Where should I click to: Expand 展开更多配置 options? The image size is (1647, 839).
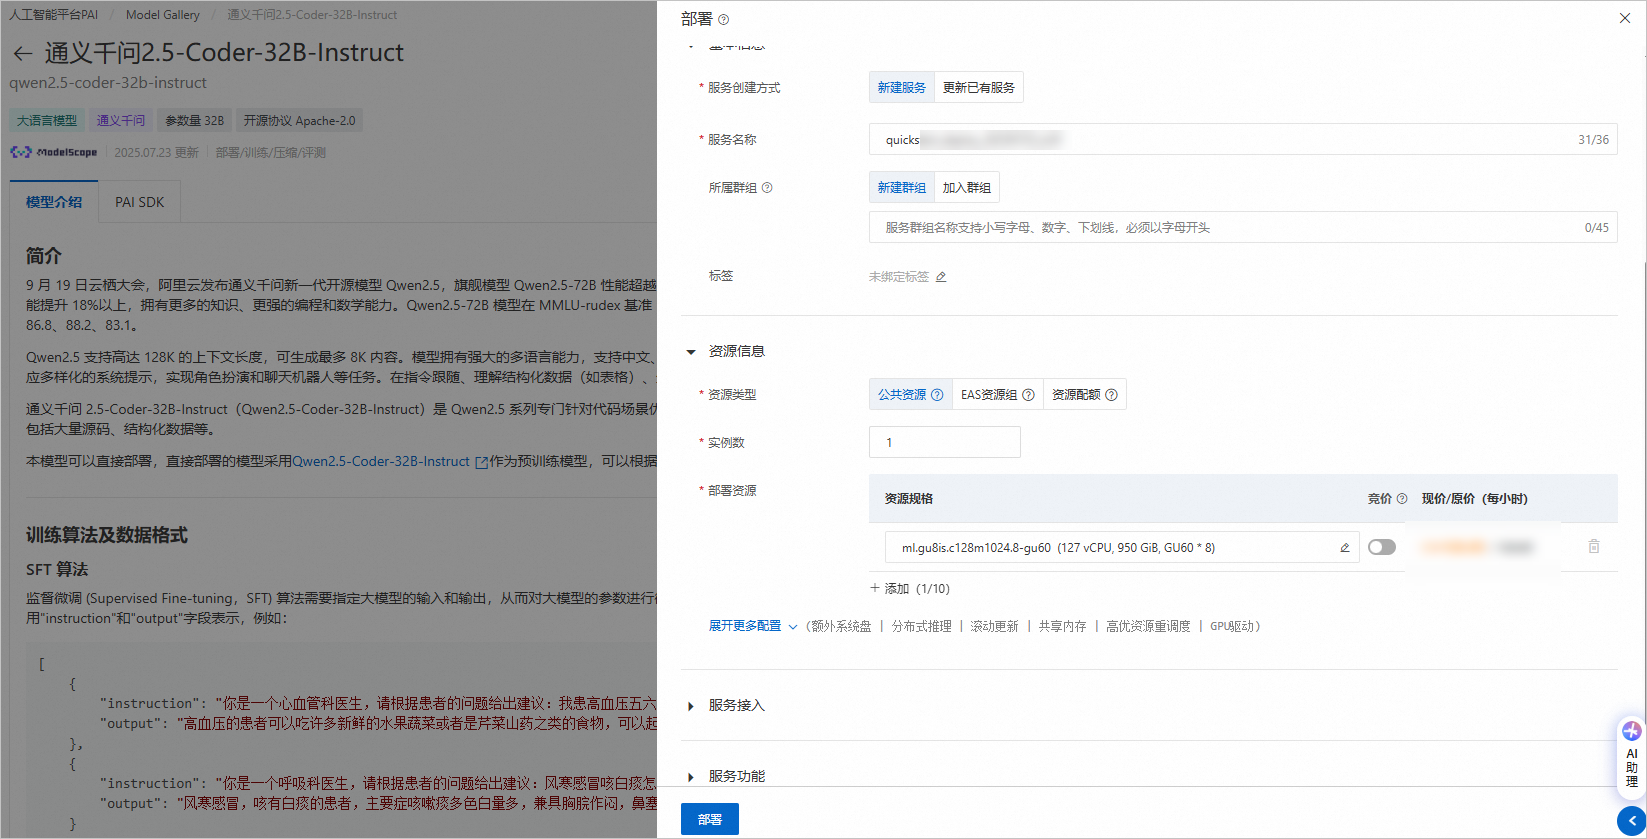pyautogui.click(x=753, y=626)
